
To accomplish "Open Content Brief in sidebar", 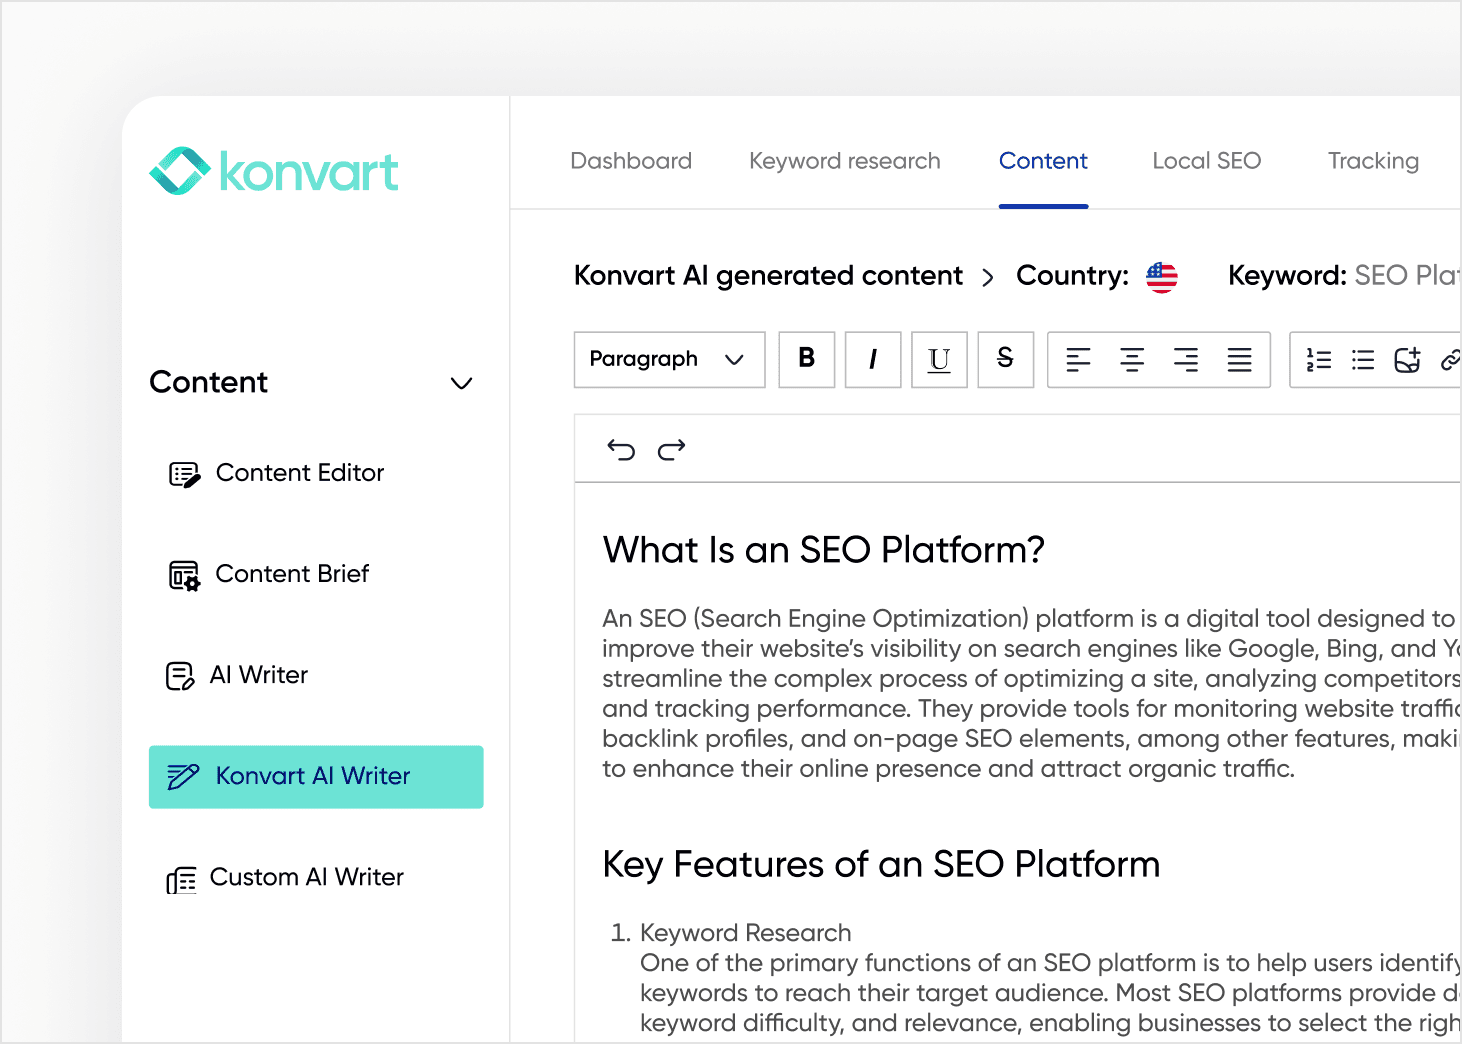I will (292, 574).
